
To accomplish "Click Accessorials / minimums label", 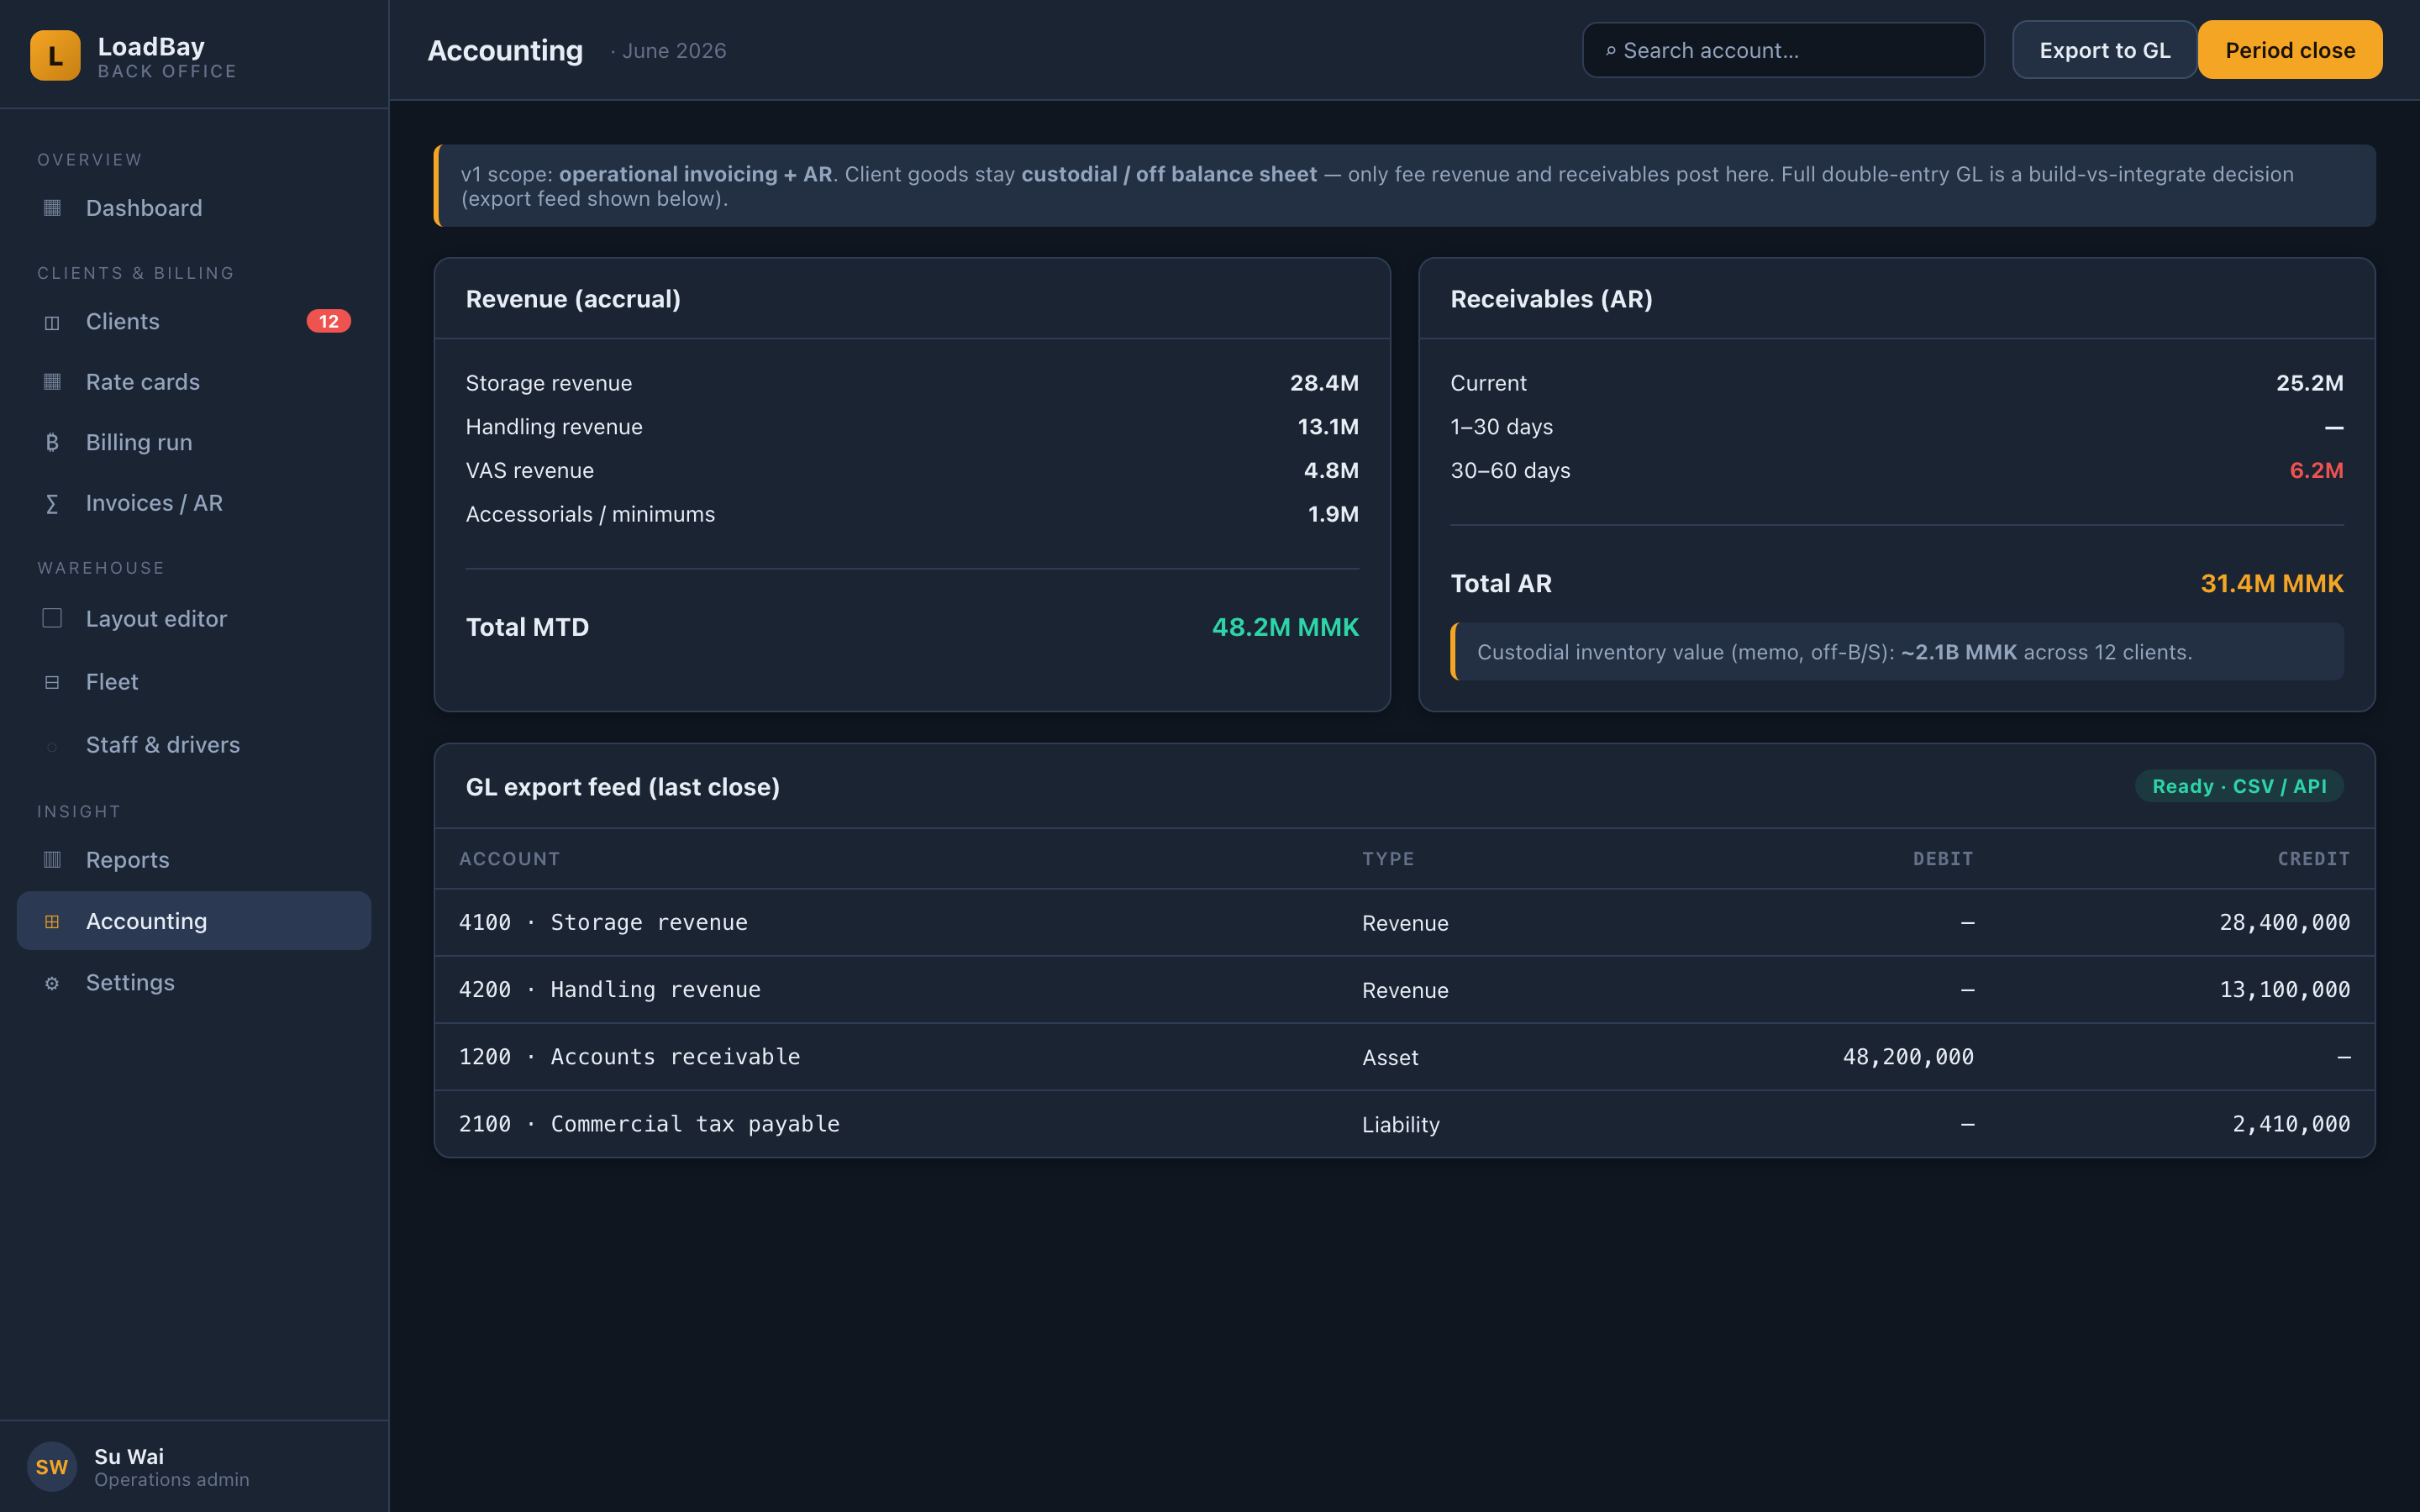I will 590,514.
